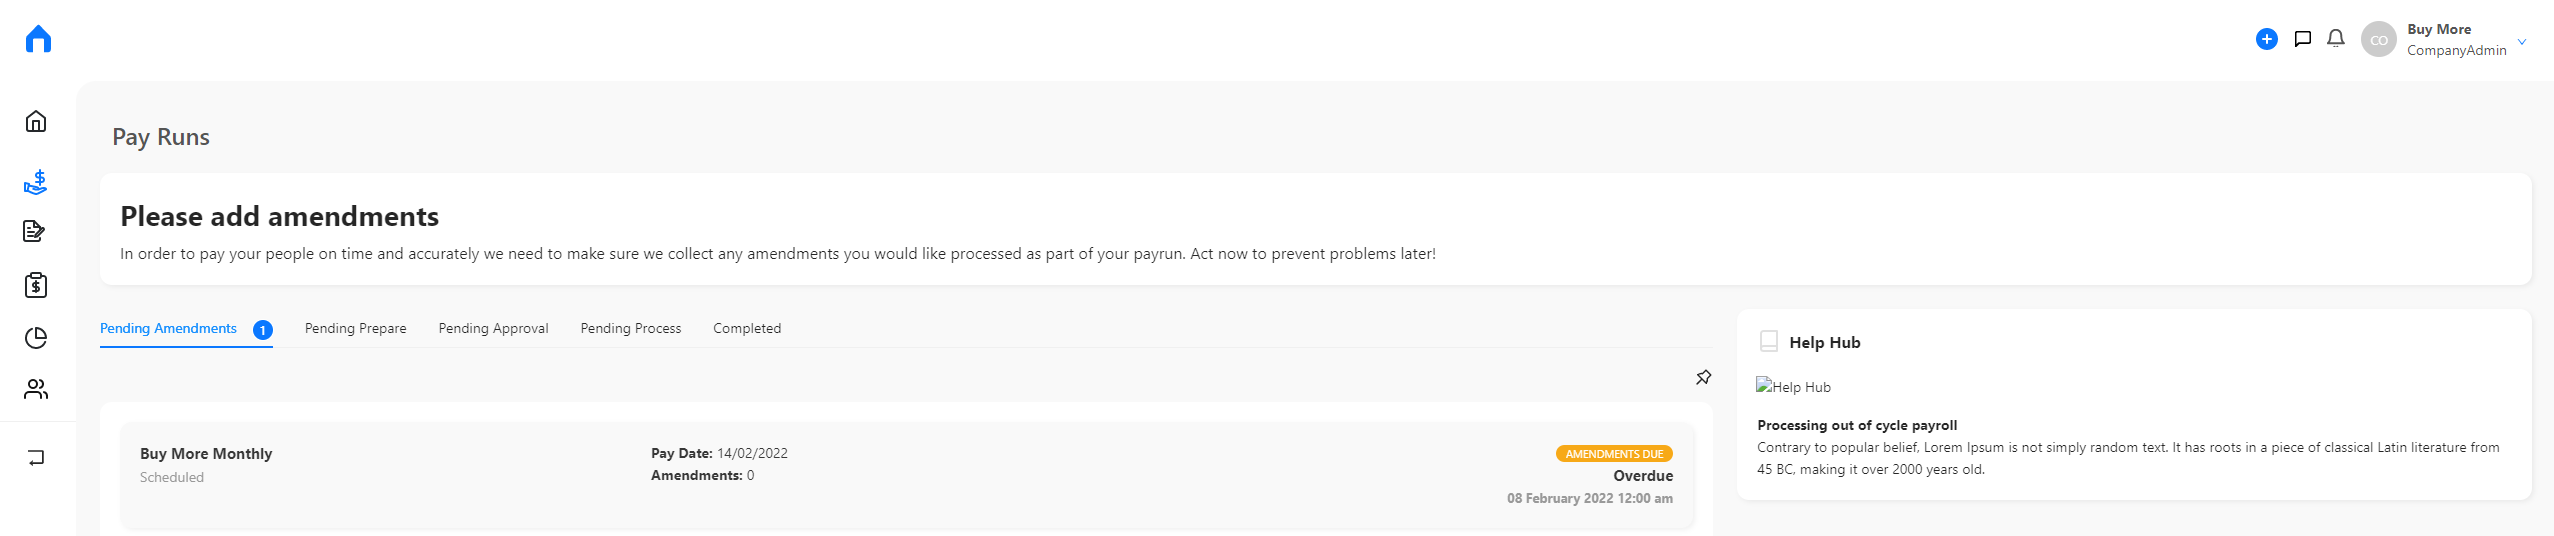This screenshot has height=536, width=2554.
Task: Switch to the Pending Approval tab
Action: click(493, 328)
